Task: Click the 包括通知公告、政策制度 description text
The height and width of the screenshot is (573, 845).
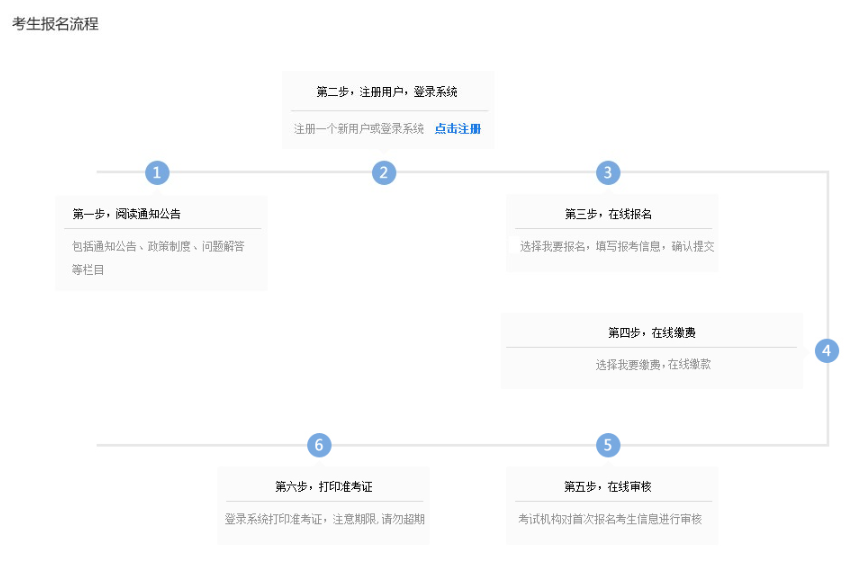Action: pyautogui.click(x=157, y=245)
